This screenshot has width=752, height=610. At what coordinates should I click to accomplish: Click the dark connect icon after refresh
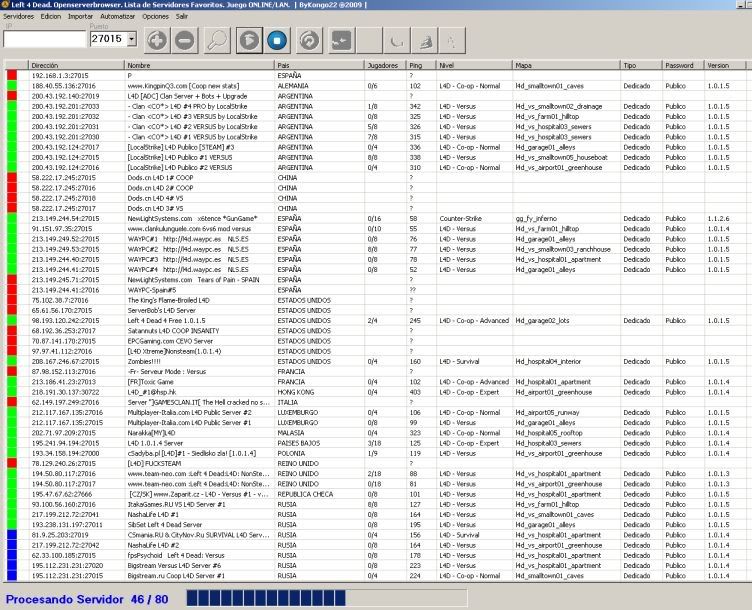[341, 40]
